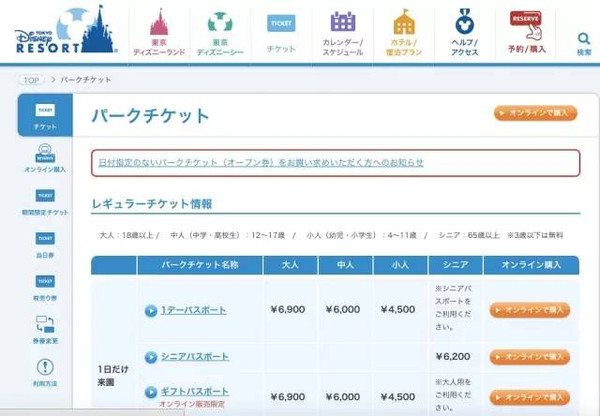Open the 予約/購入 RESERVE icon
600x416 pixels.
(x=527, y=24)
